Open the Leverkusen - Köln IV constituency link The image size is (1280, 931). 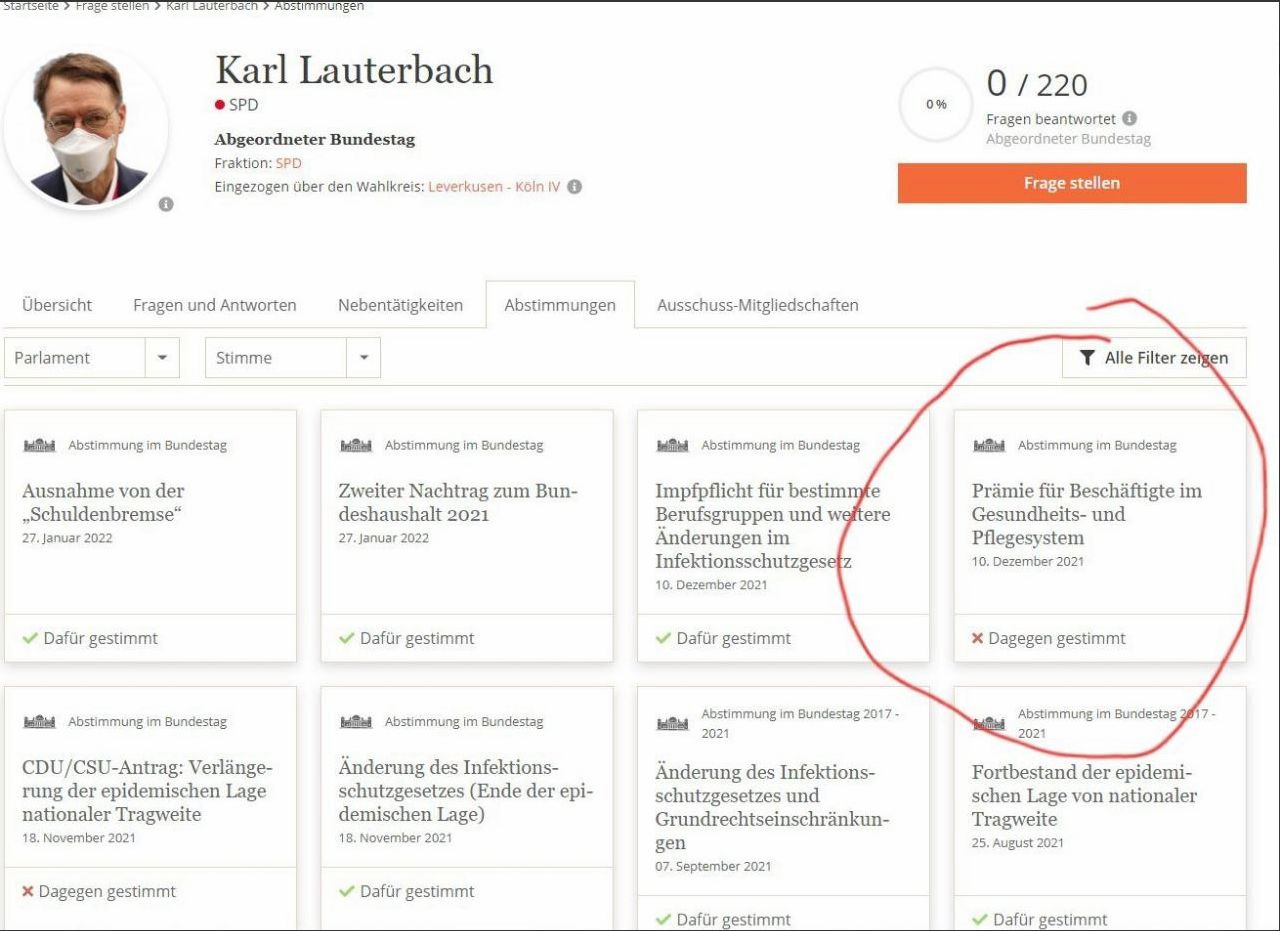pos(494,187)
